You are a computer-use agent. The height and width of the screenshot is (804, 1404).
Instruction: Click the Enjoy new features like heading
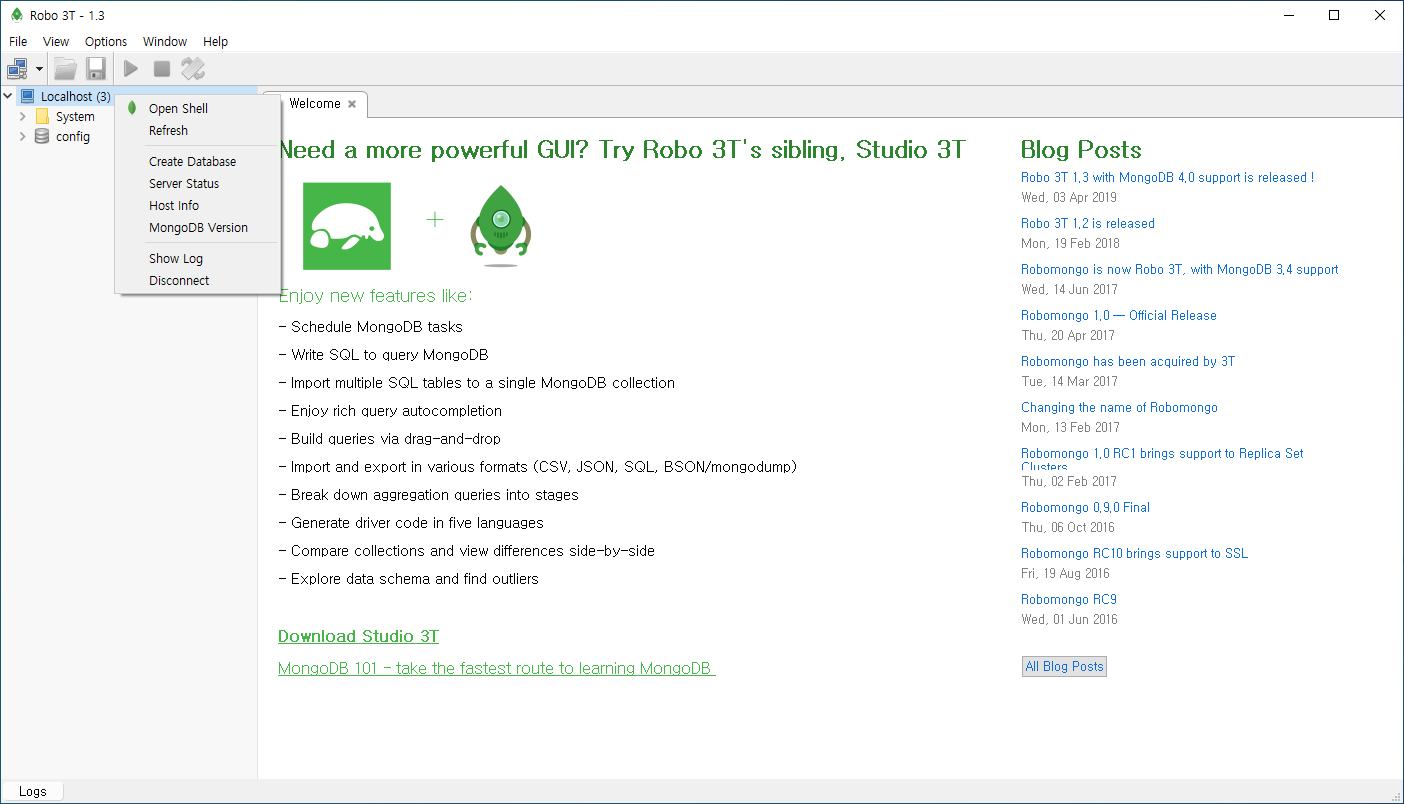[375, 296]
